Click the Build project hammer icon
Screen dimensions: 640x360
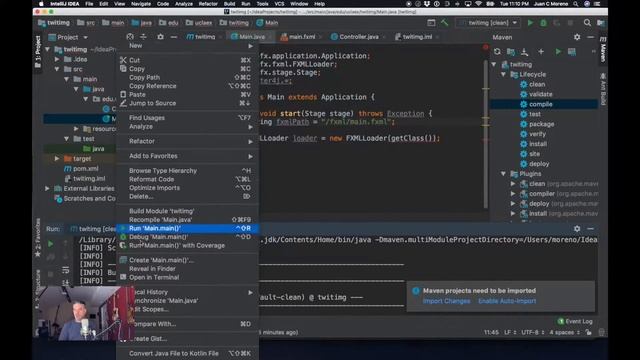(x=444, y=23)
